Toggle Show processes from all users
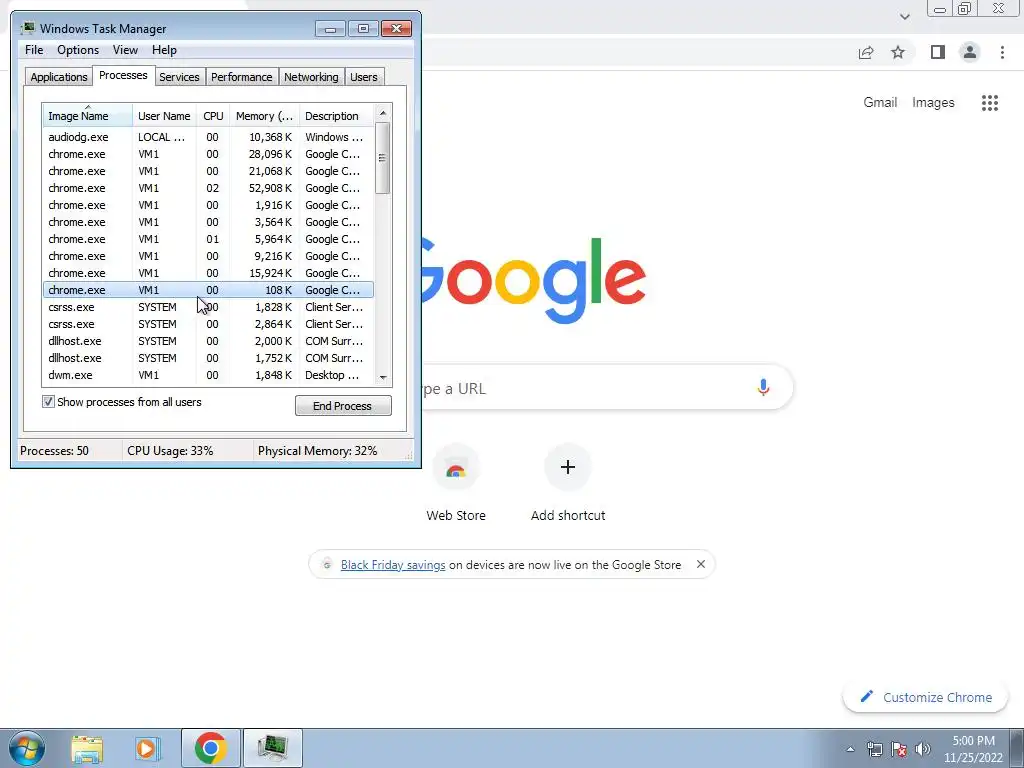This screenshot has height=768, width=1024. point(48,402)
